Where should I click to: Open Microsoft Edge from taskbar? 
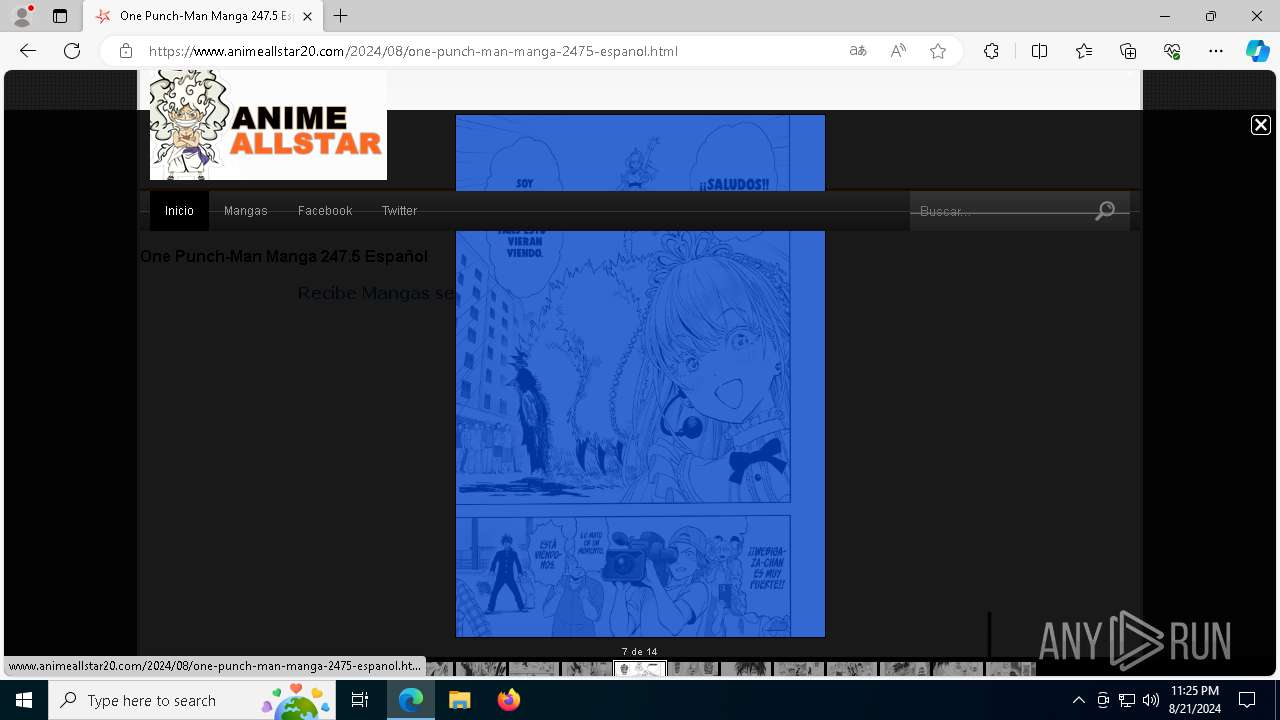pyautogui.click(x=411, y=700)
